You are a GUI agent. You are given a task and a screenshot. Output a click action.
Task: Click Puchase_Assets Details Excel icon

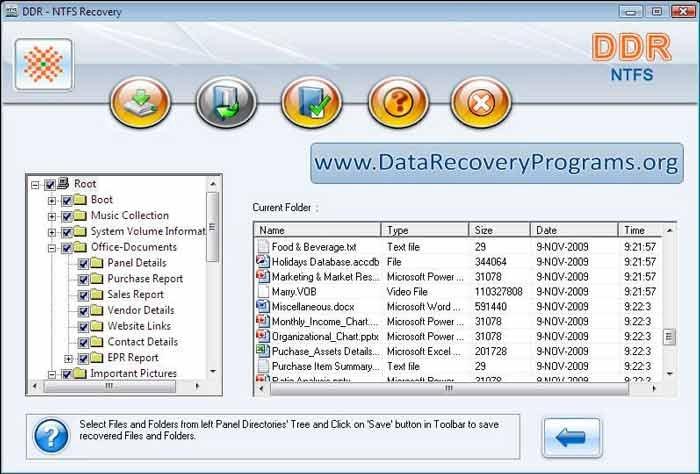click(x=263, y=351)
